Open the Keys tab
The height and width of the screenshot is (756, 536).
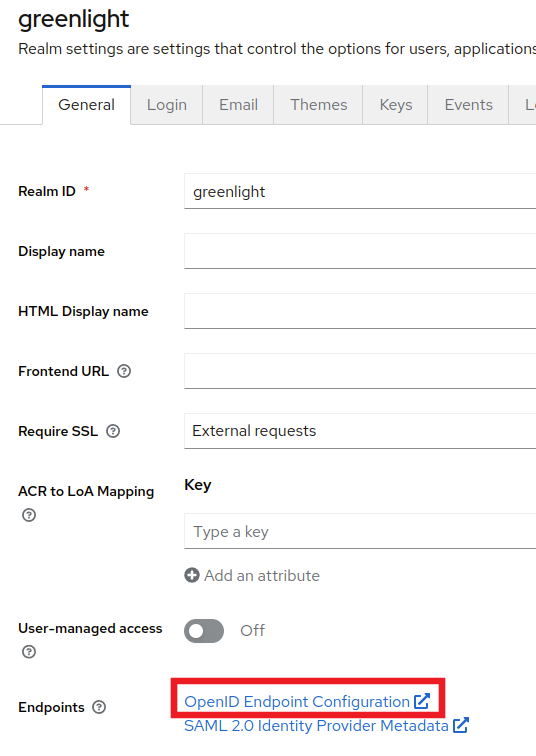coord(395,105)
